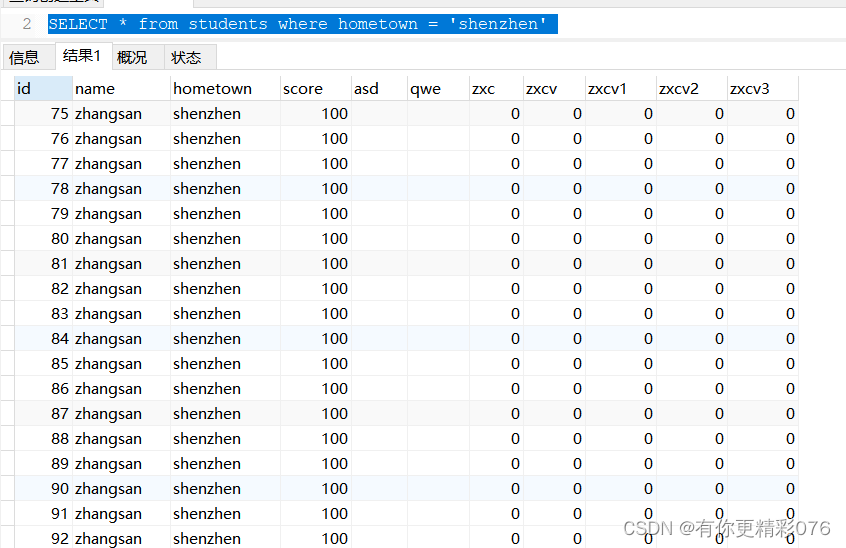Click the zxc column header
Screen dimensions: 846x548
click(x=496, y=88)
